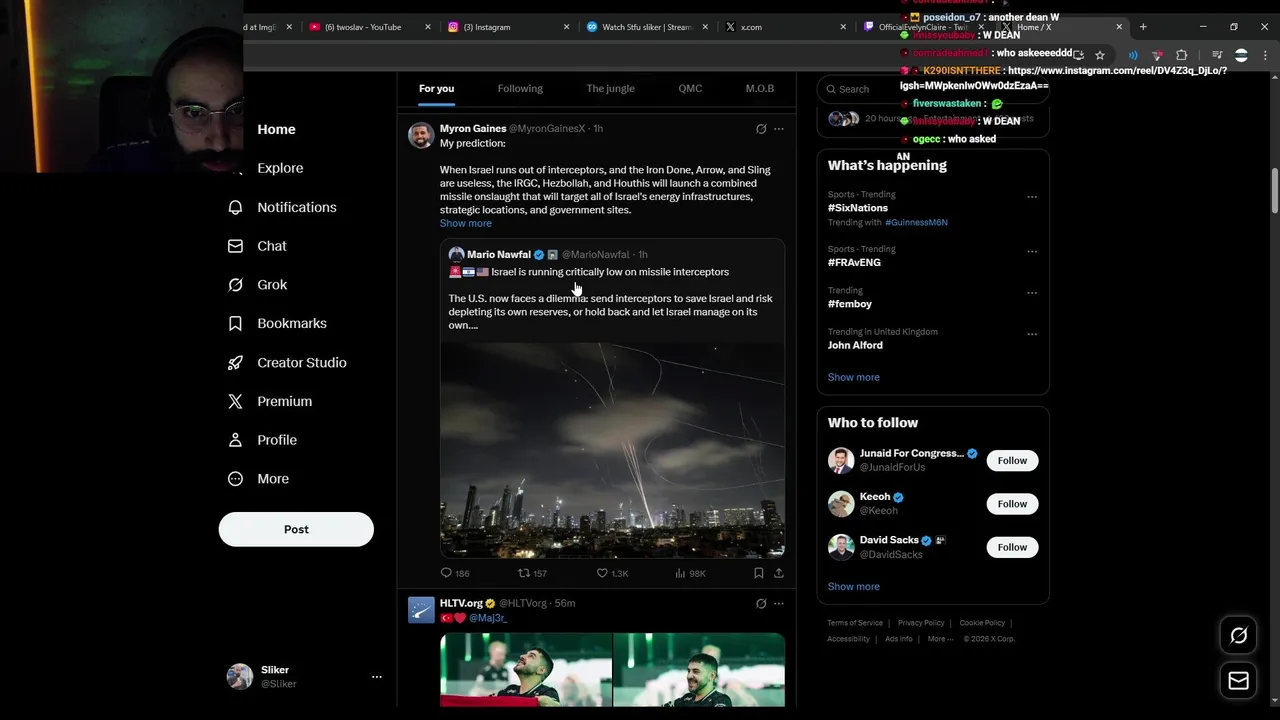The image size is (1280, 720).
Task: Open the Explore page
Action: [279, 168]
